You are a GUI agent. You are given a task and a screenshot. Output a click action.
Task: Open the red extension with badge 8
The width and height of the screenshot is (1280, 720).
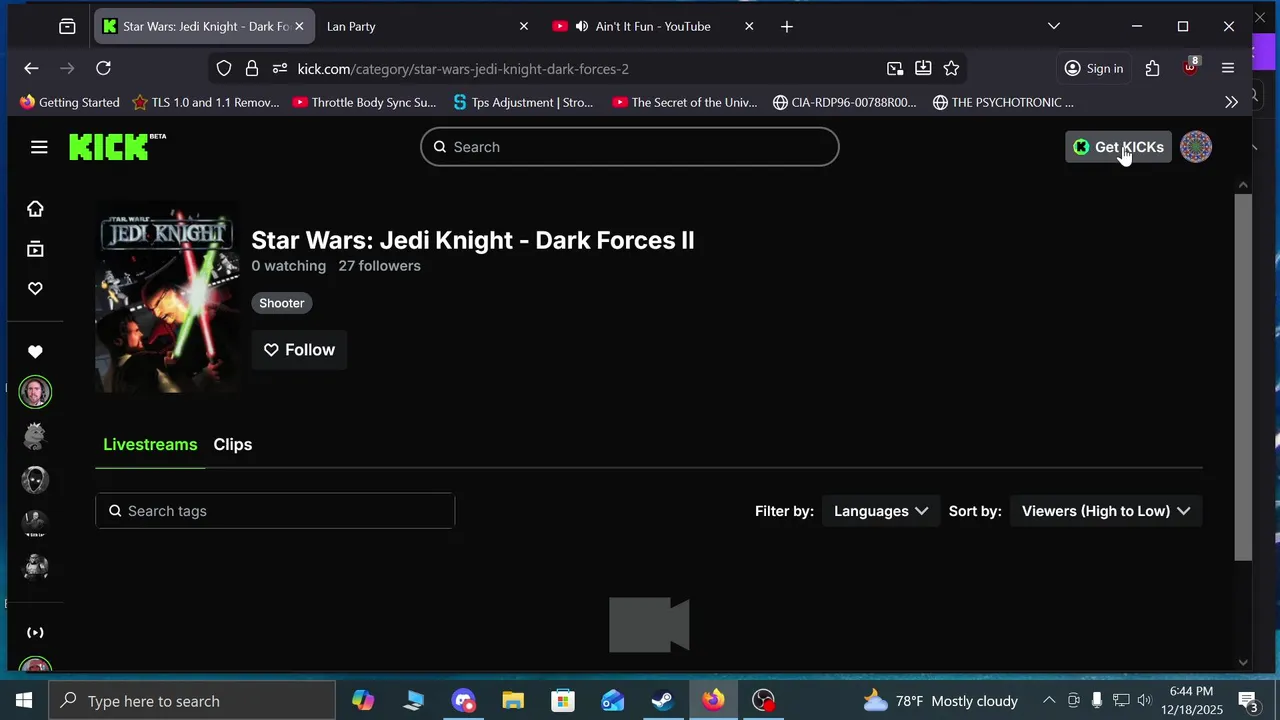(1190, 68)
